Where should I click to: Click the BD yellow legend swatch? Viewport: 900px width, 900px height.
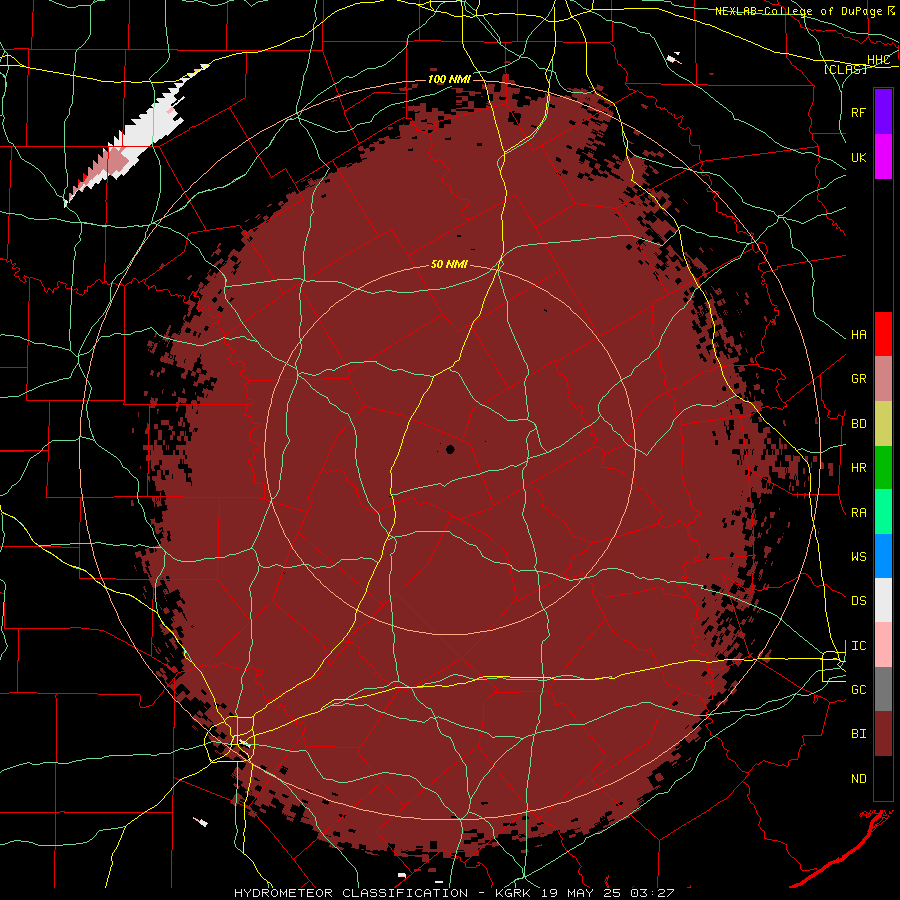(x=883, y=424)
